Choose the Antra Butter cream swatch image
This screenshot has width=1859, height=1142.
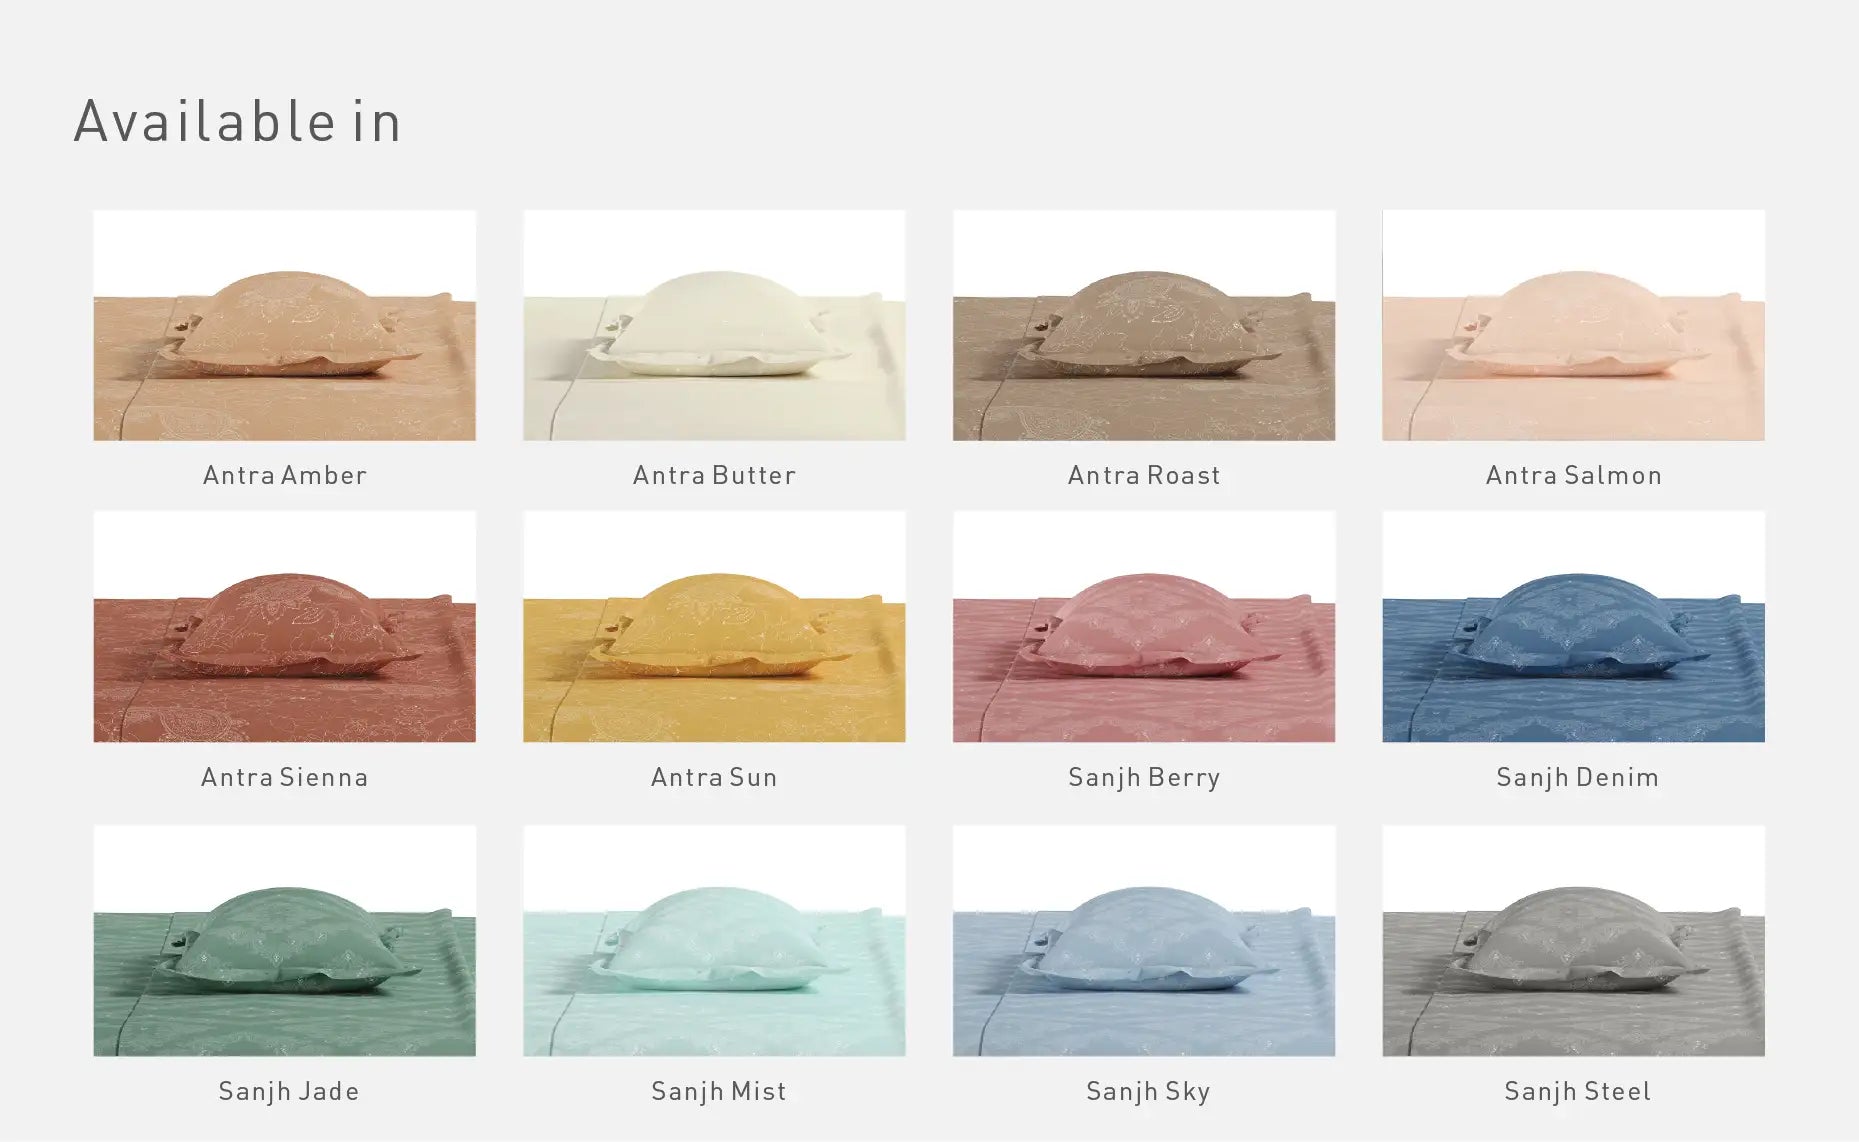pyautogui.click(x=714, y=325)
